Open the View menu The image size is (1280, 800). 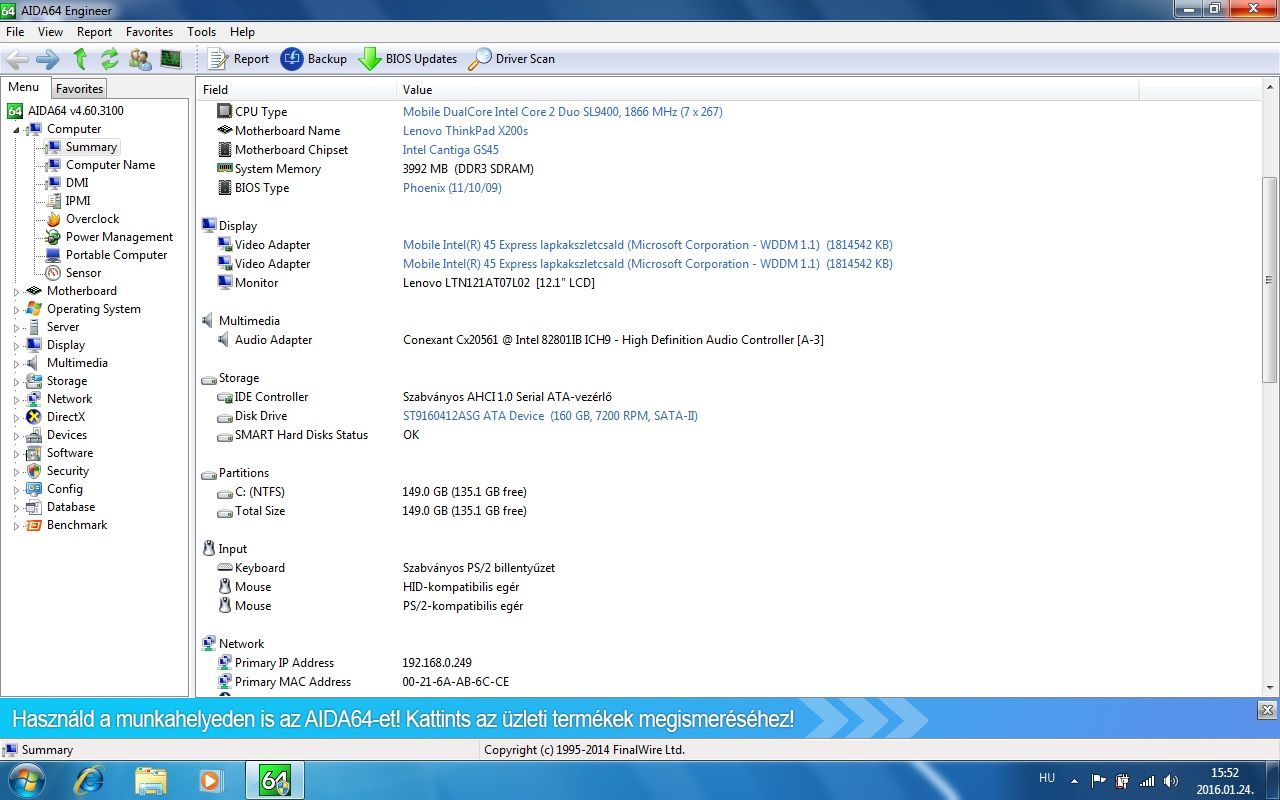click(x=50, y=32)
